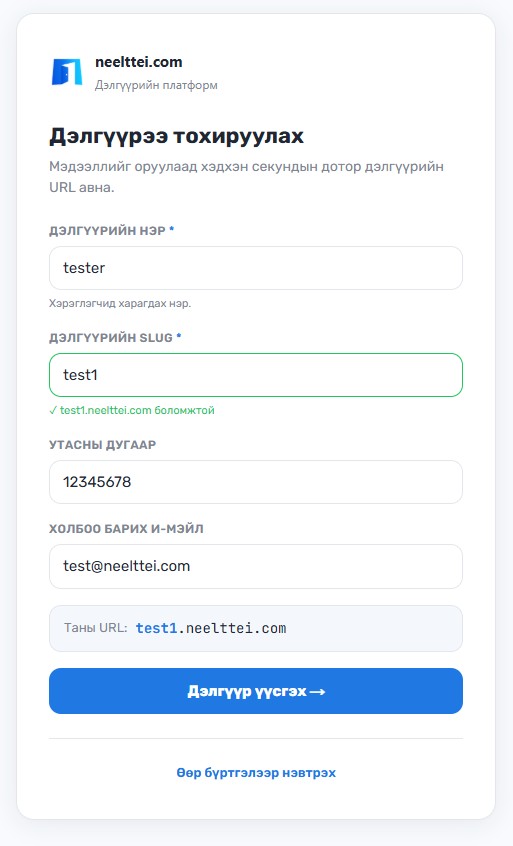This screenshot has height=846, width=513.
Task: Focus the store name field containing tester
Action: pos(256,268)
